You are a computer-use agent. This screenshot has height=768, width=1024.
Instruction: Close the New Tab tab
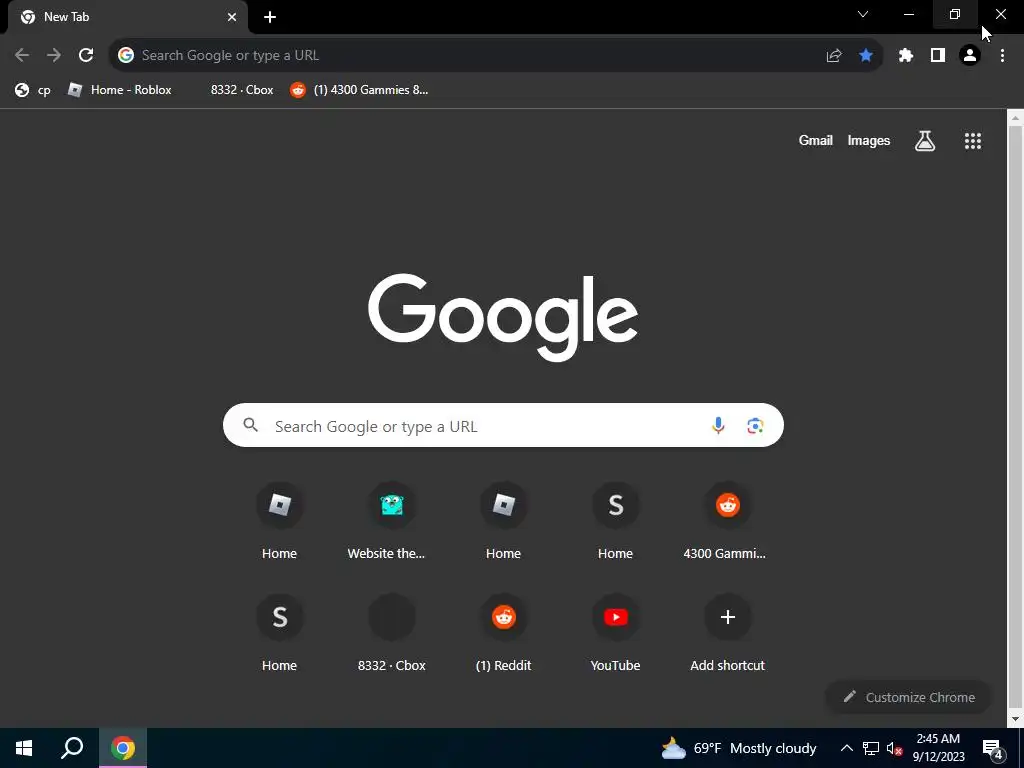(x=232, y=17)
